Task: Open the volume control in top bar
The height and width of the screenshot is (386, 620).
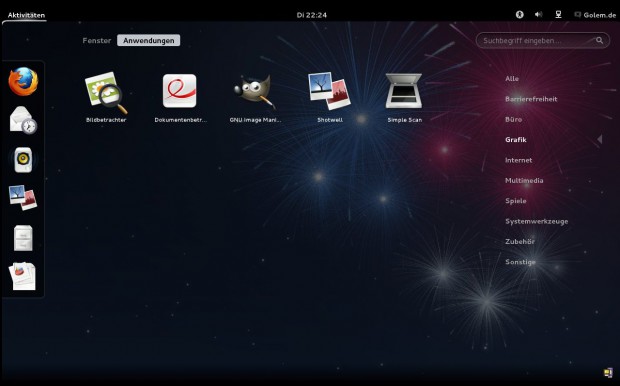Action: 539,15
